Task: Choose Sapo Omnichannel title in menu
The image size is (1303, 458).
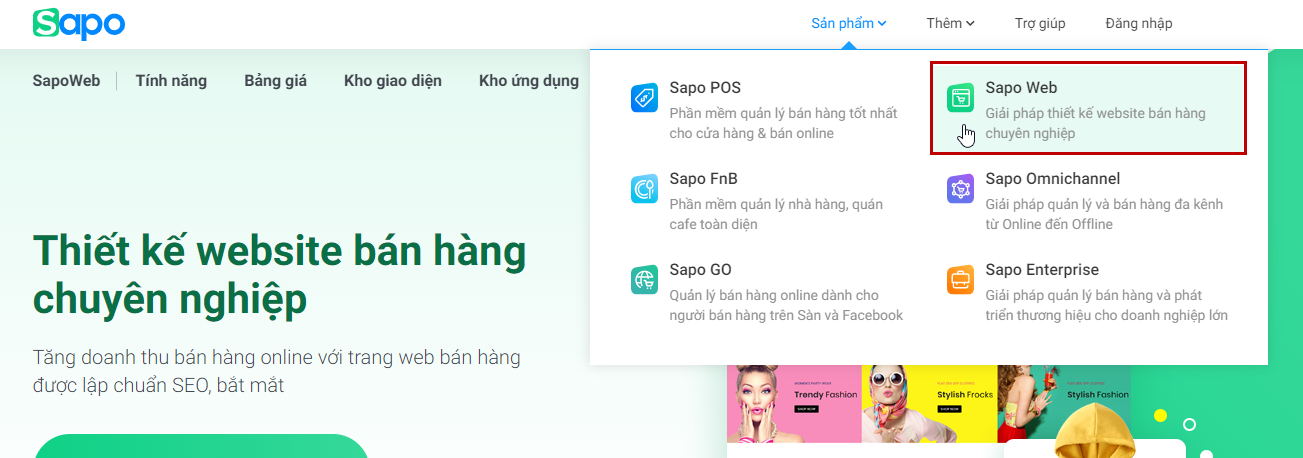Action: click(1052, 179)
